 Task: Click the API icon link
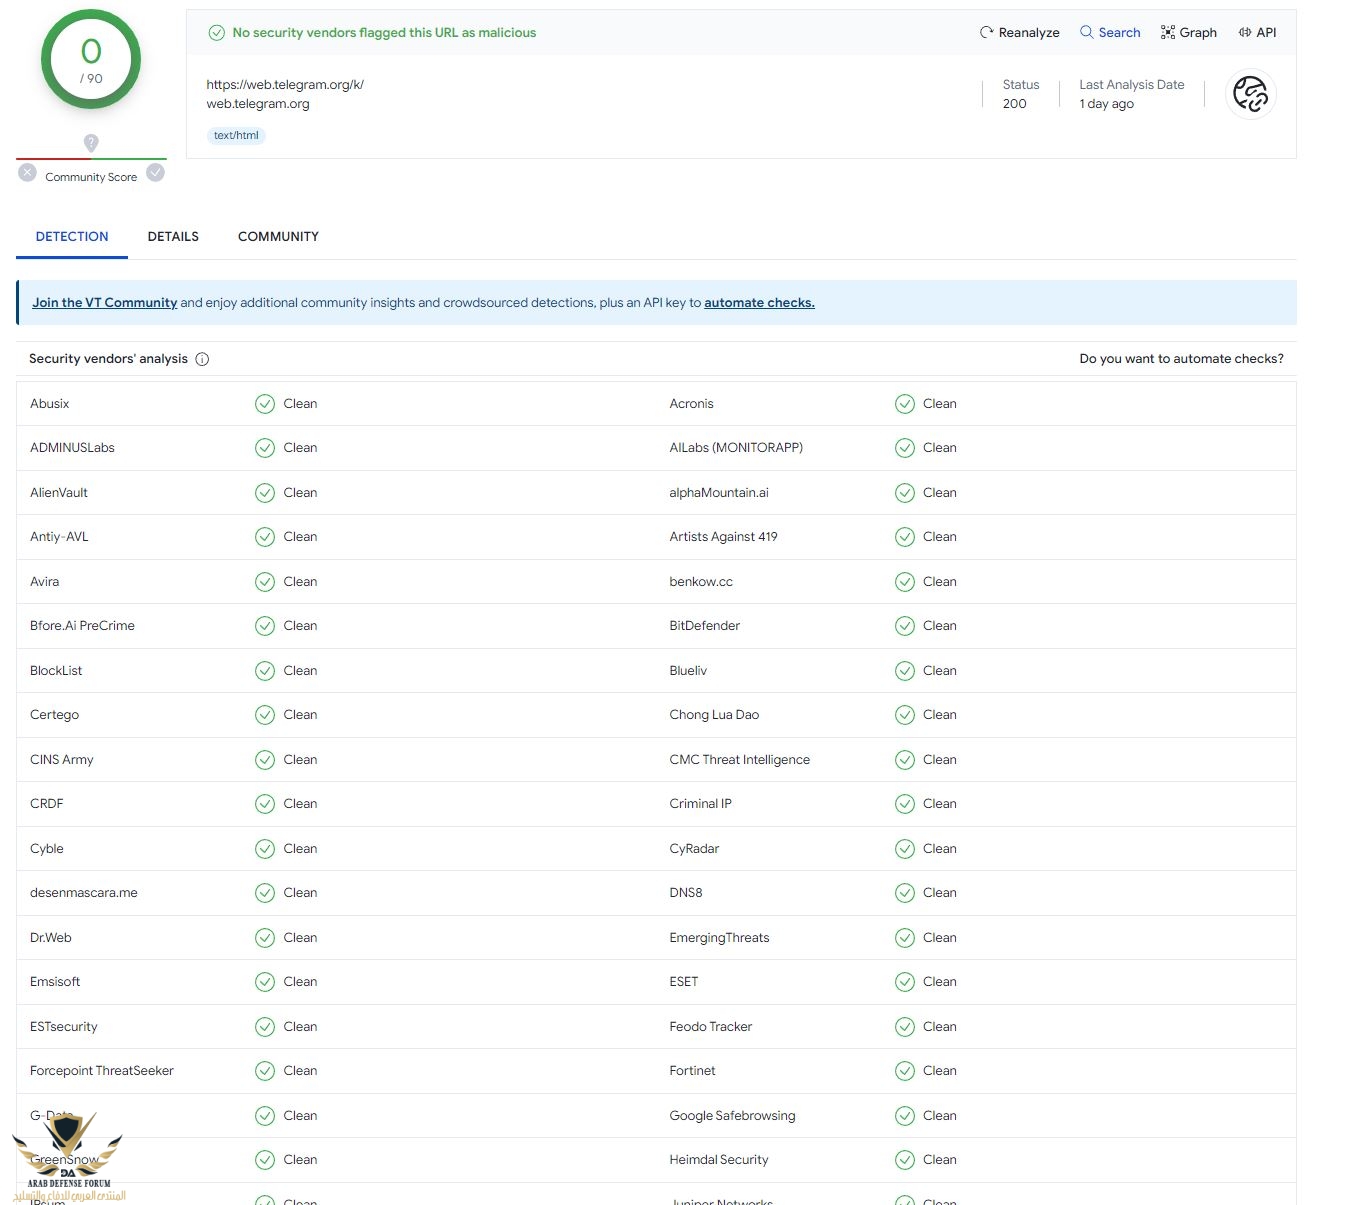pos(1245,32)
